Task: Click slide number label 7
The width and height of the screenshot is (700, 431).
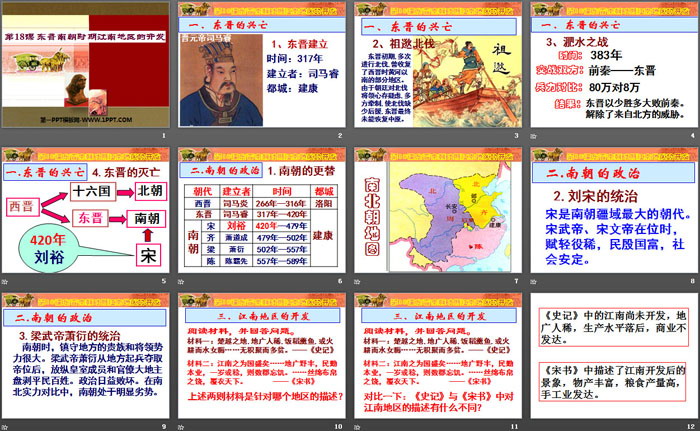Action: click(x=517, y=281)
